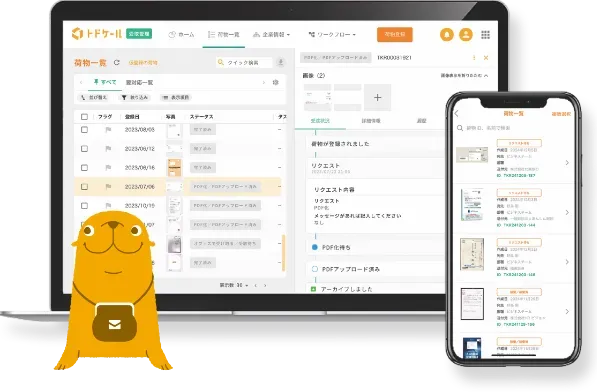Click the orange 荷物登録 button
The image size is (600, 392).
(395, 34)
